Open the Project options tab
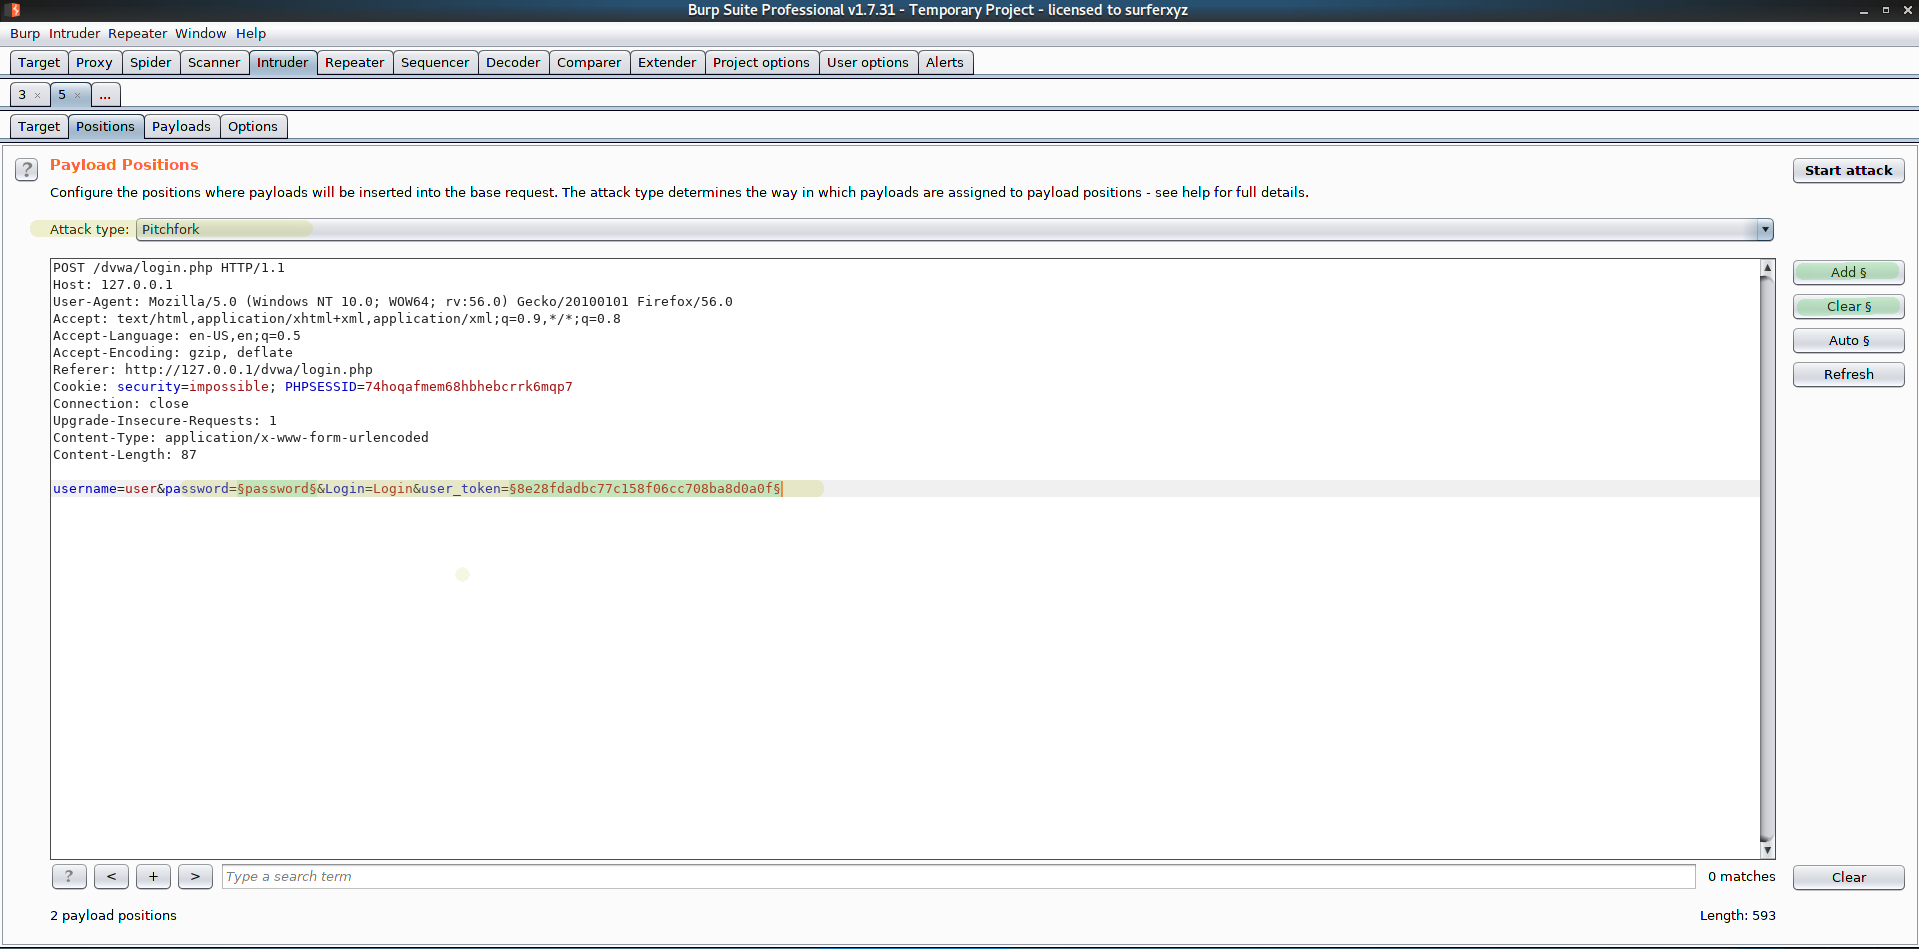Screen dimensions: 1919x949 761,63
